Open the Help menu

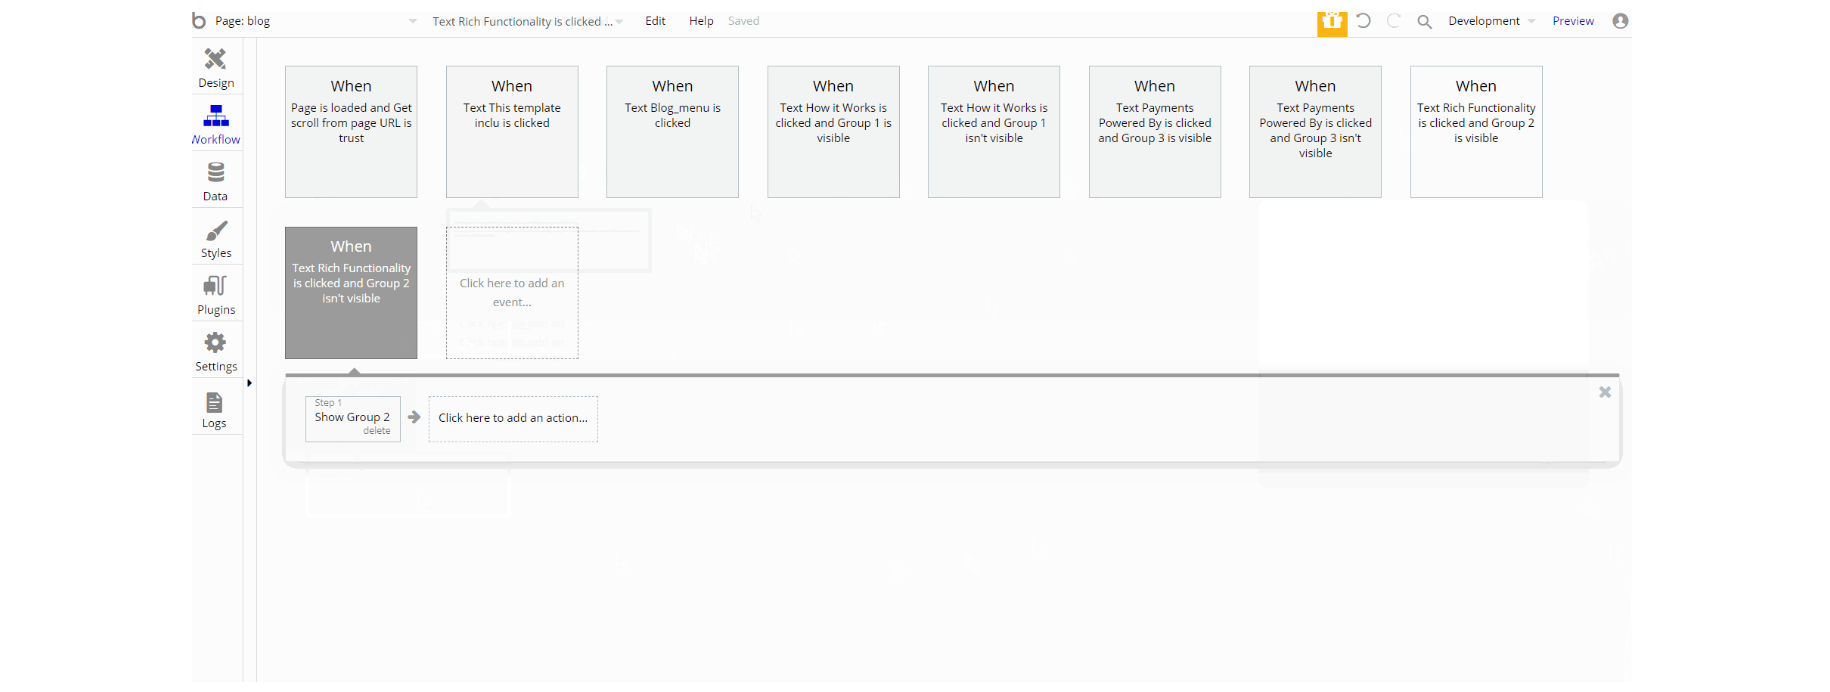tap(701, 21)
